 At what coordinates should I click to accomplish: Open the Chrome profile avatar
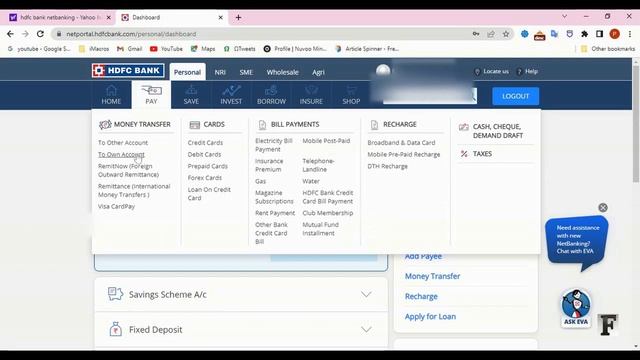point(615,34)
